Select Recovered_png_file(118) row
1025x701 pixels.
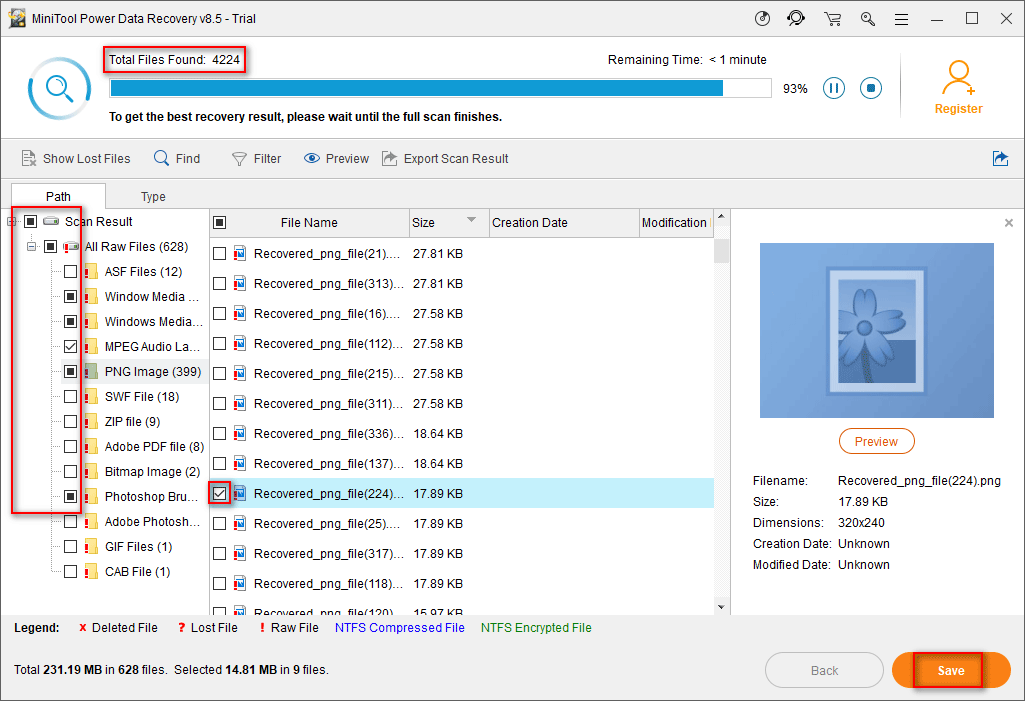(462, 583)
